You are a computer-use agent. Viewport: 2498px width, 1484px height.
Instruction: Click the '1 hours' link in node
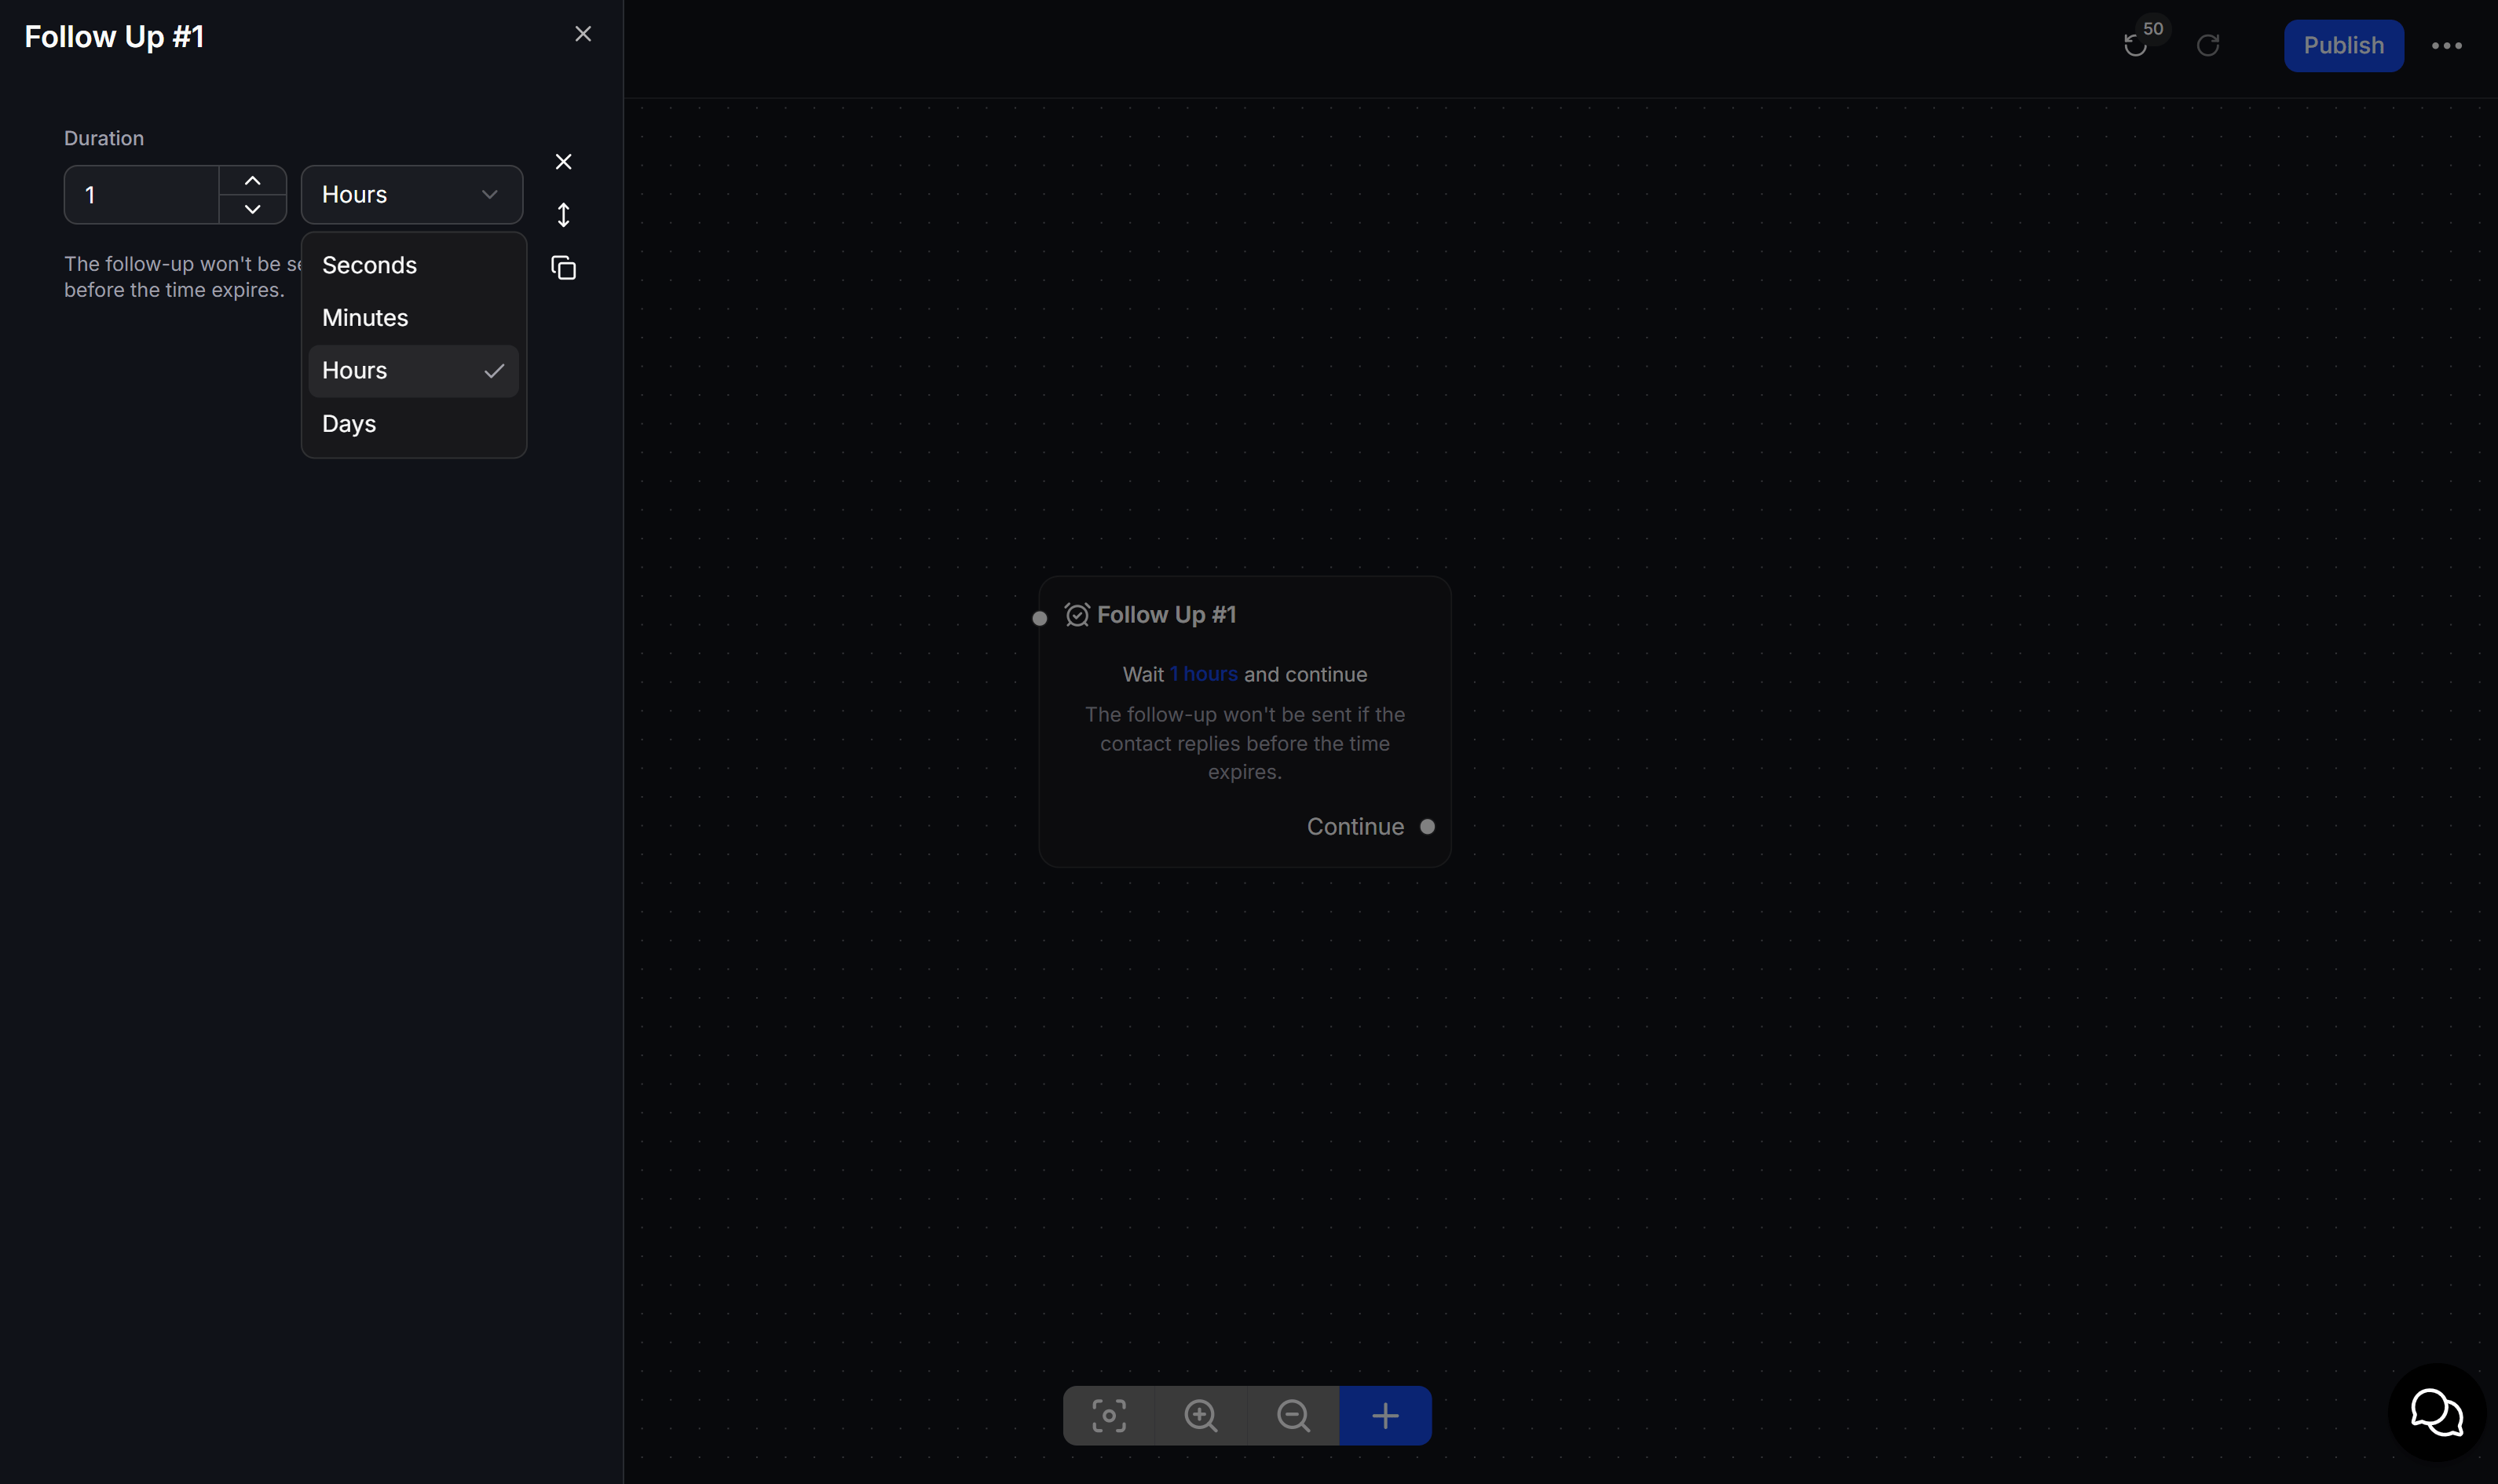click(x=1204, y=674)
